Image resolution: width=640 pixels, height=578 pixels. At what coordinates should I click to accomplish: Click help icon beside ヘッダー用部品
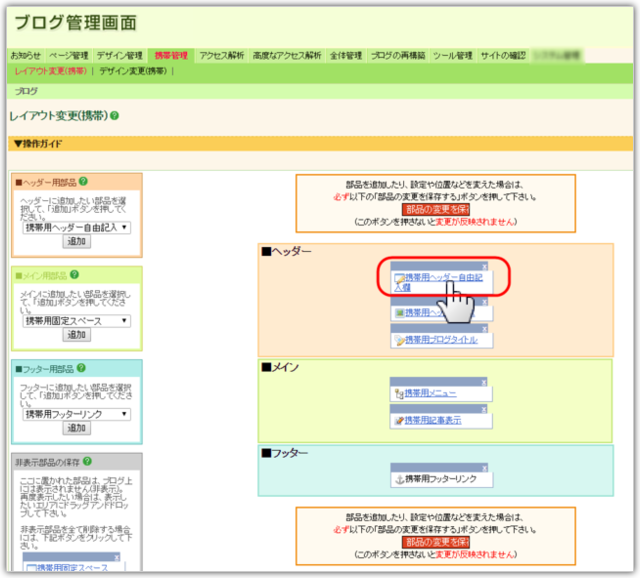pos(83,182)
